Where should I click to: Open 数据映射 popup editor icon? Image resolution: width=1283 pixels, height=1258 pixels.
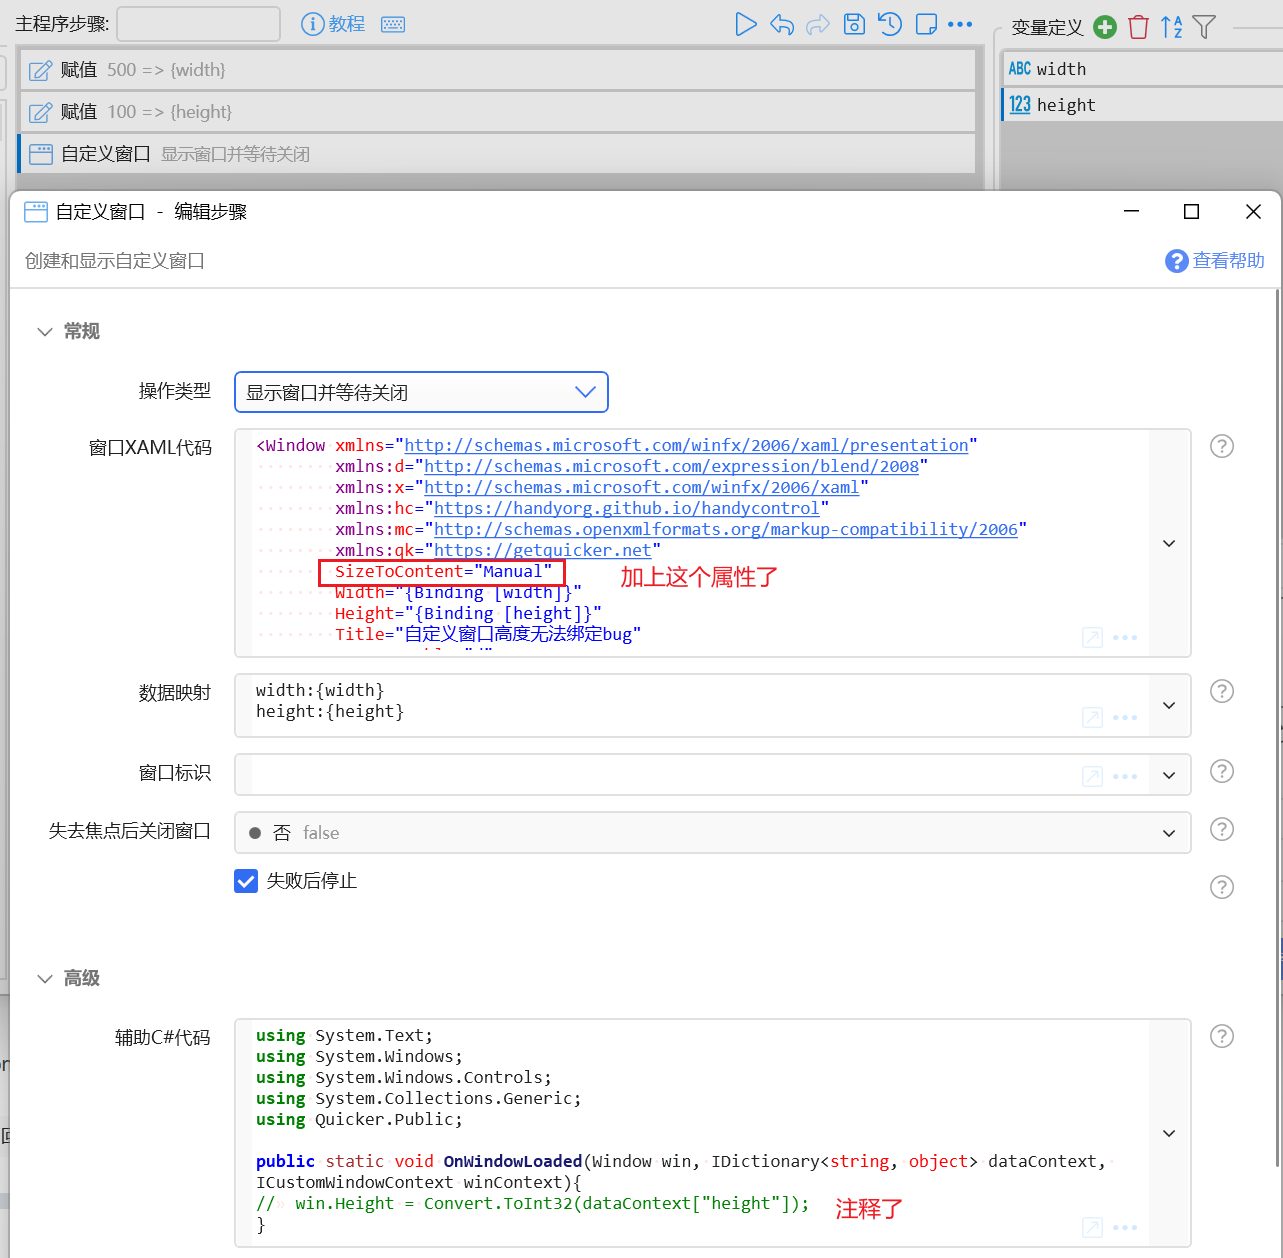click(x=1092, y=718)
